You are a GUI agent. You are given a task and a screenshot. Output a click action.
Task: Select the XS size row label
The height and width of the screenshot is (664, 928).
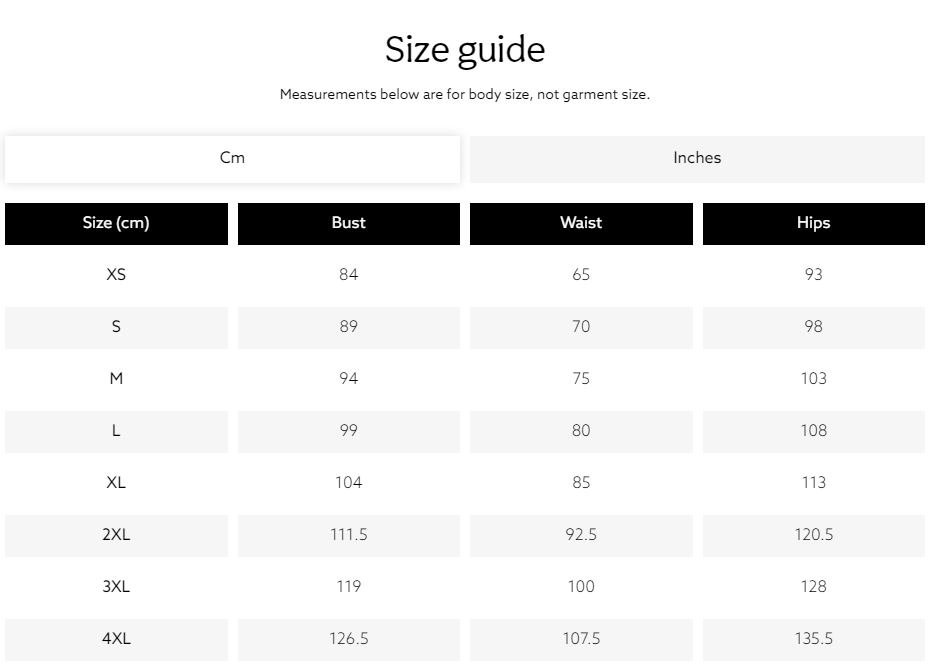point(116,275)
